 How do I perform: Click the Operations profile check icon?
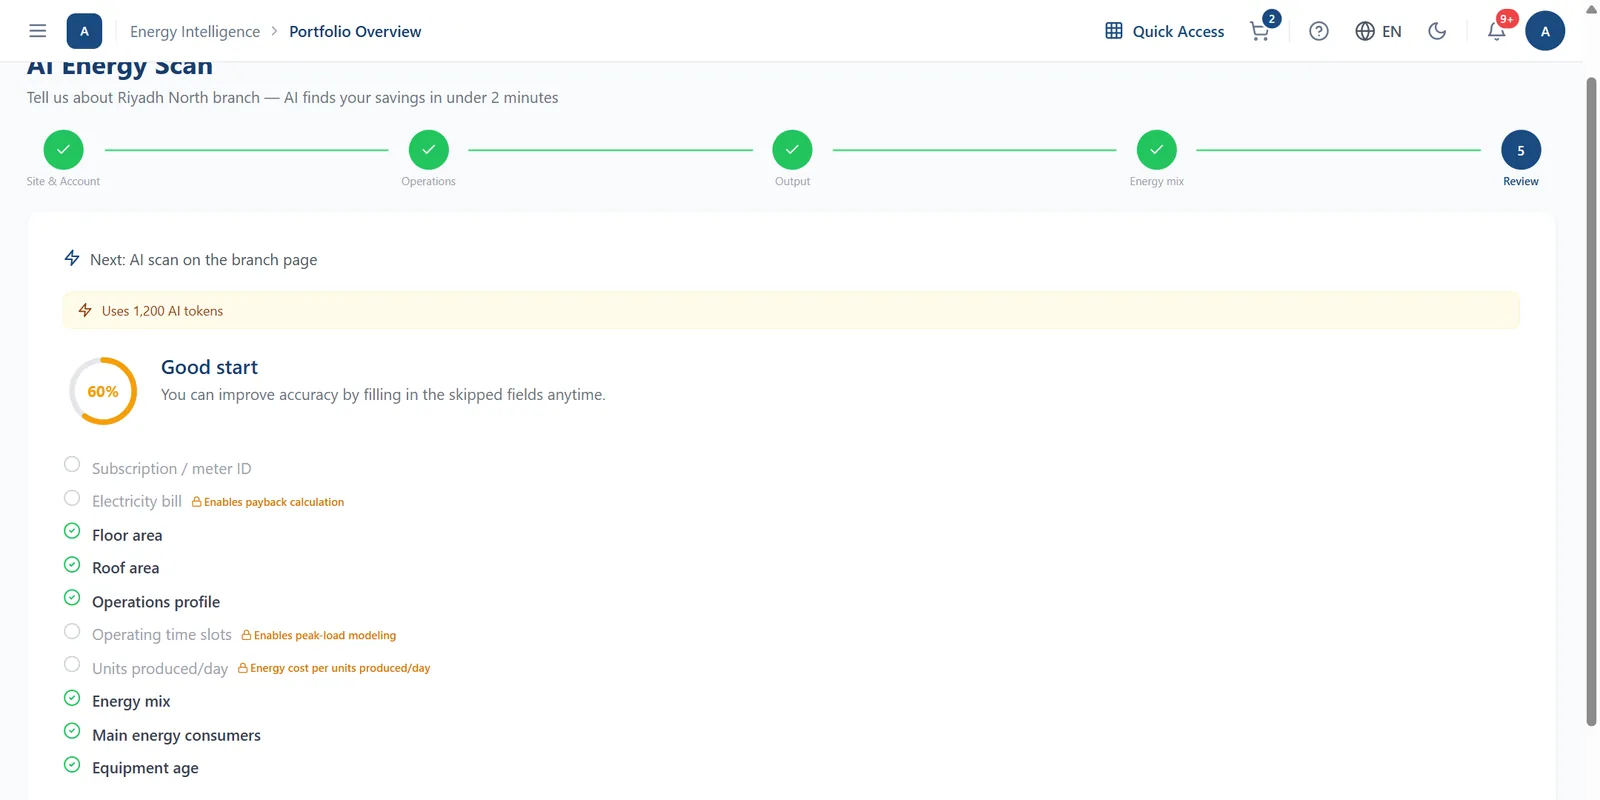pos(72,598)
